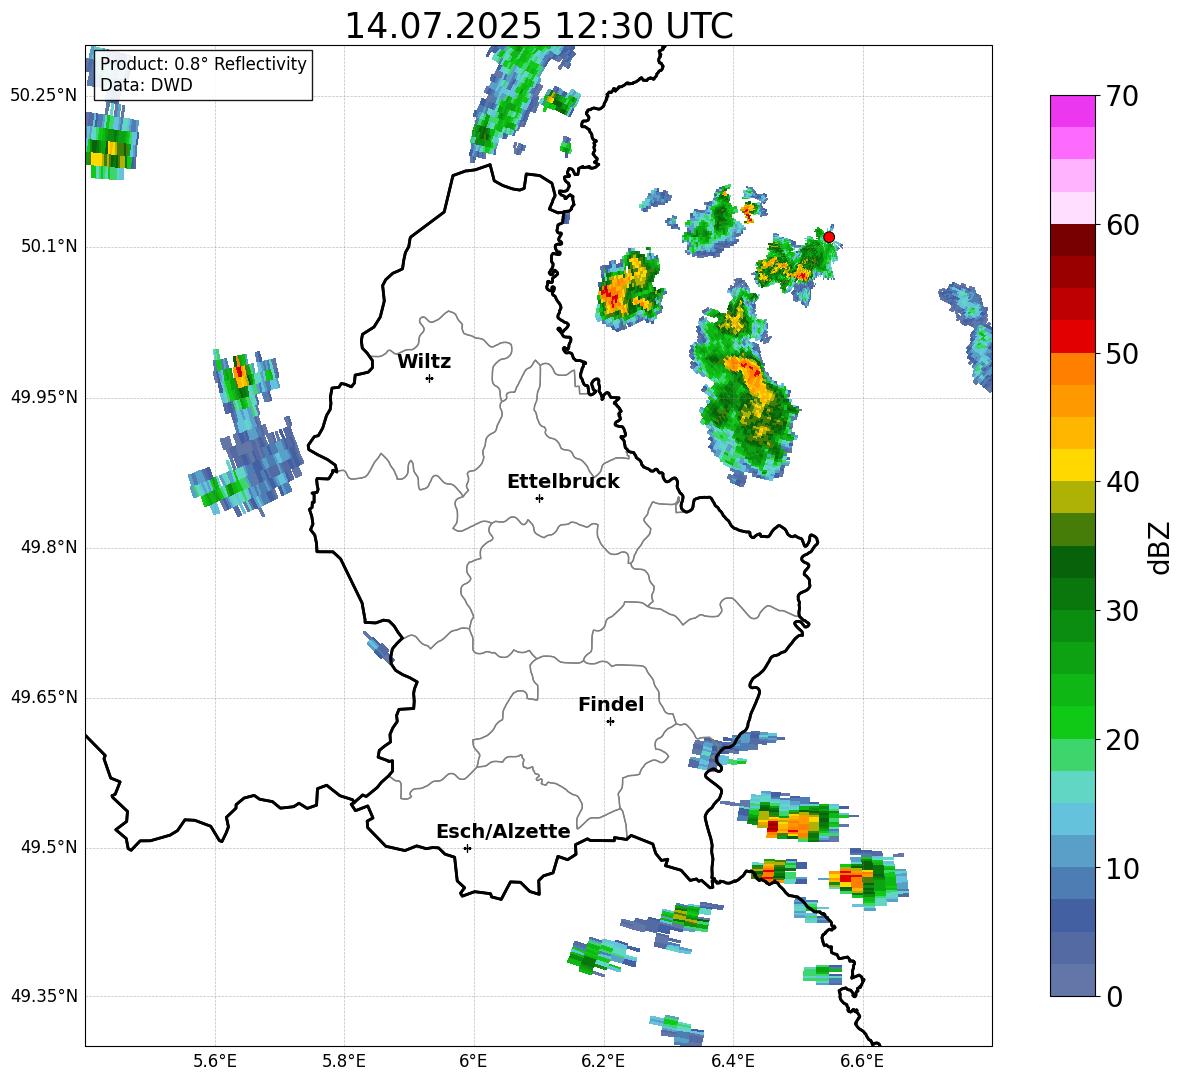The image size is (1184, 1081).
Task: Click the Product: 0.8° Reflectivity label
Action: click(203, 63)
